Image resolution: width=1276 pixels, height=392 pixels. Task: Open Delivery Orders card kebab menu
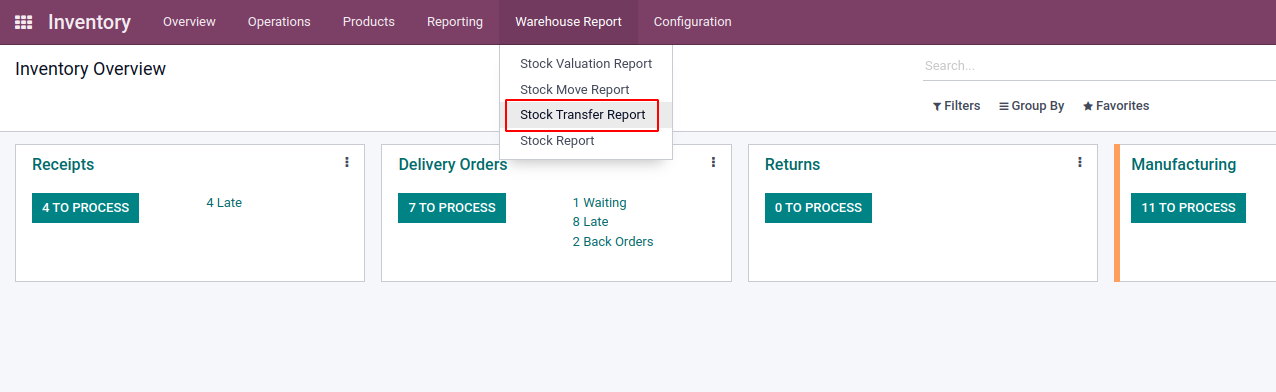click(x=713, y=162)
